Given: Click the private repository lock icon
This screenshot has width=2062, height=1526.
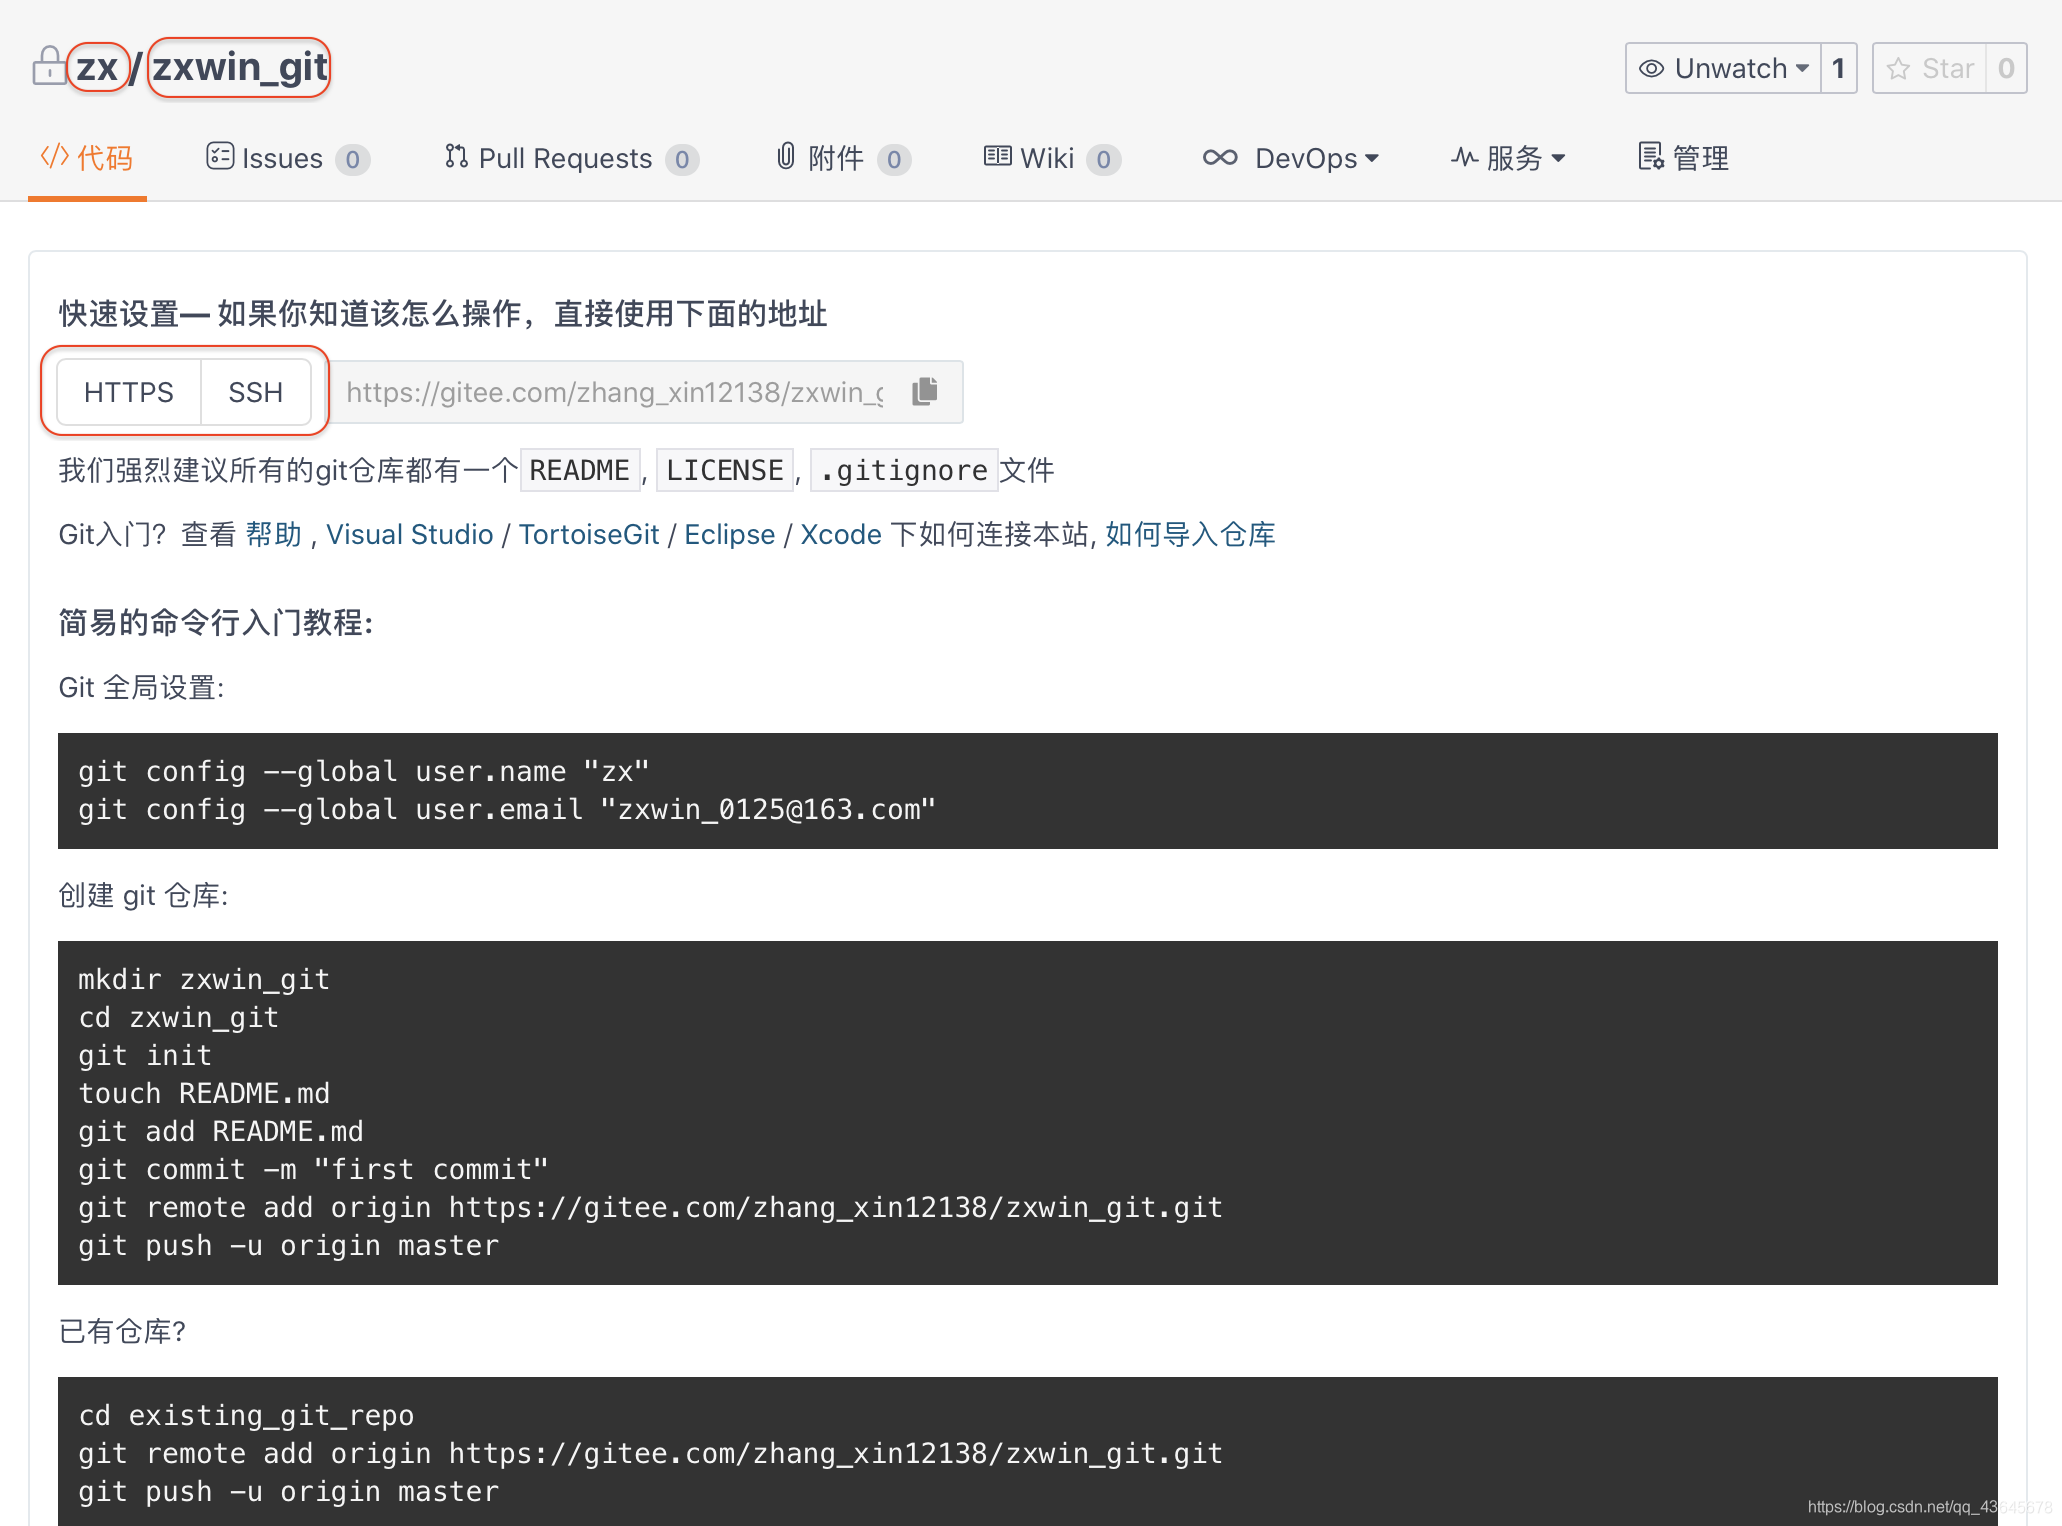Looking at the screenshot, I should (x=49, y=67).
